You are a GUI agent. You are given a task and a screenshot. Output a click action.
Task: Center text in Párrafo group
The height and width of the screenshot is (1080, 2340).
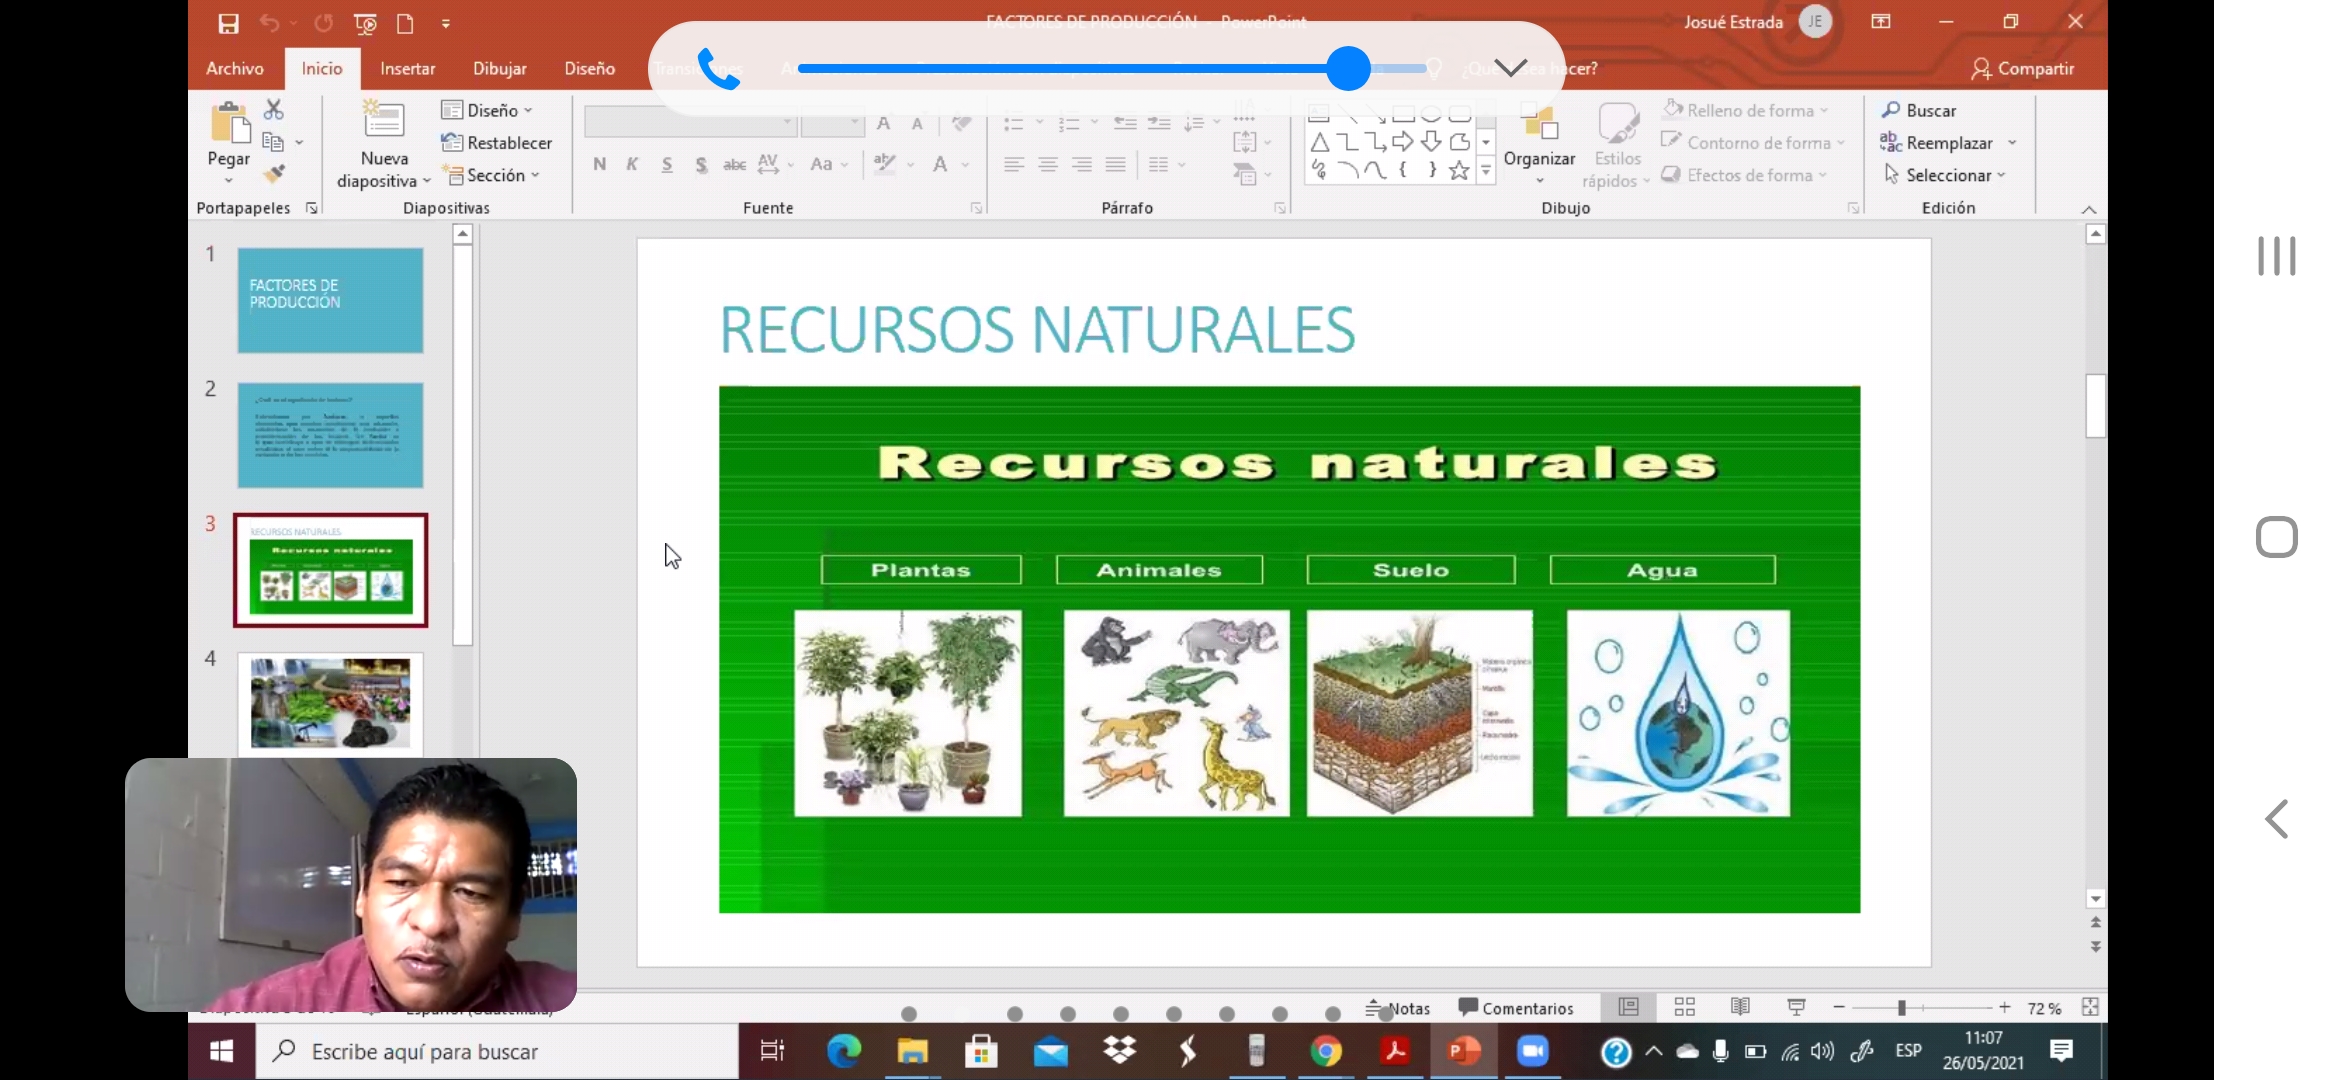1048,164
